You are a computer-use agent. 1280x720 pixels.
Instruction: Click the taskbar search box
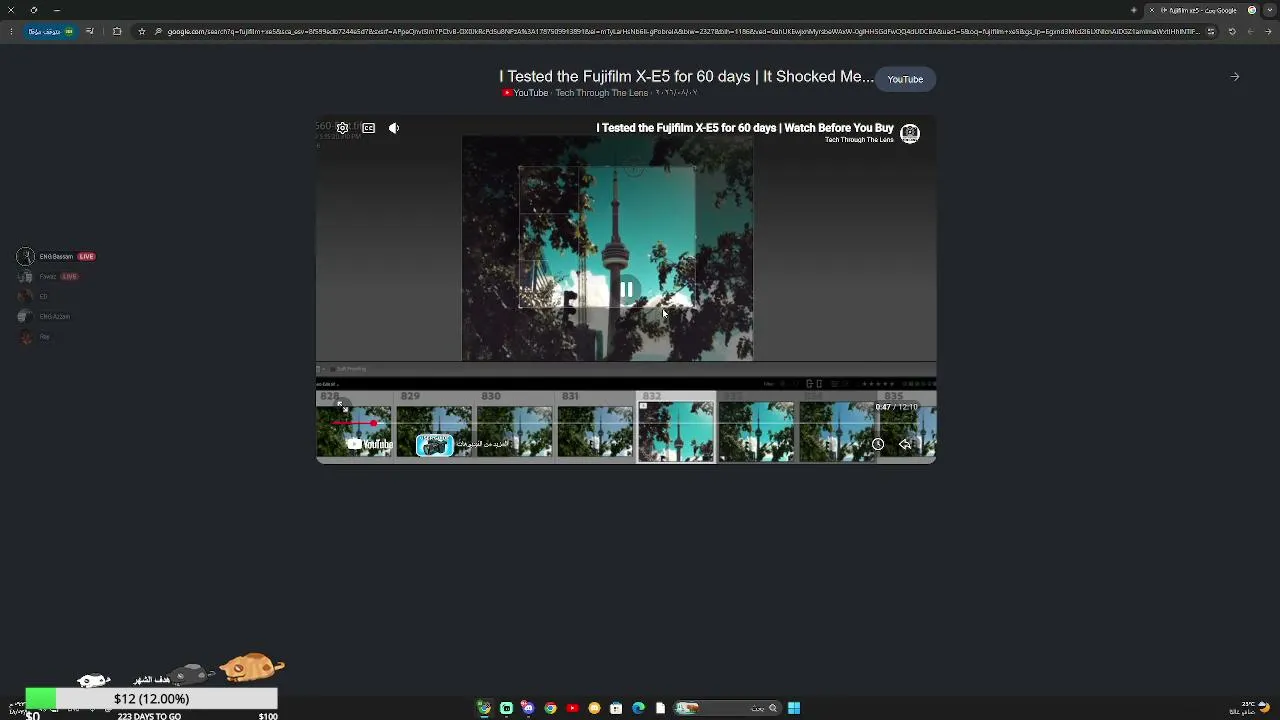point(727,708)
